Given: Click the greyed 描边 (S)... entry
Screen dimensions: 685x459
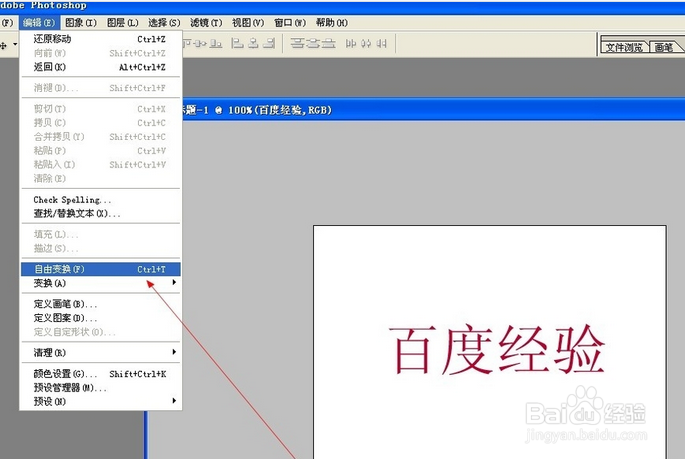Looking at the screenshot, I should 100,248.
